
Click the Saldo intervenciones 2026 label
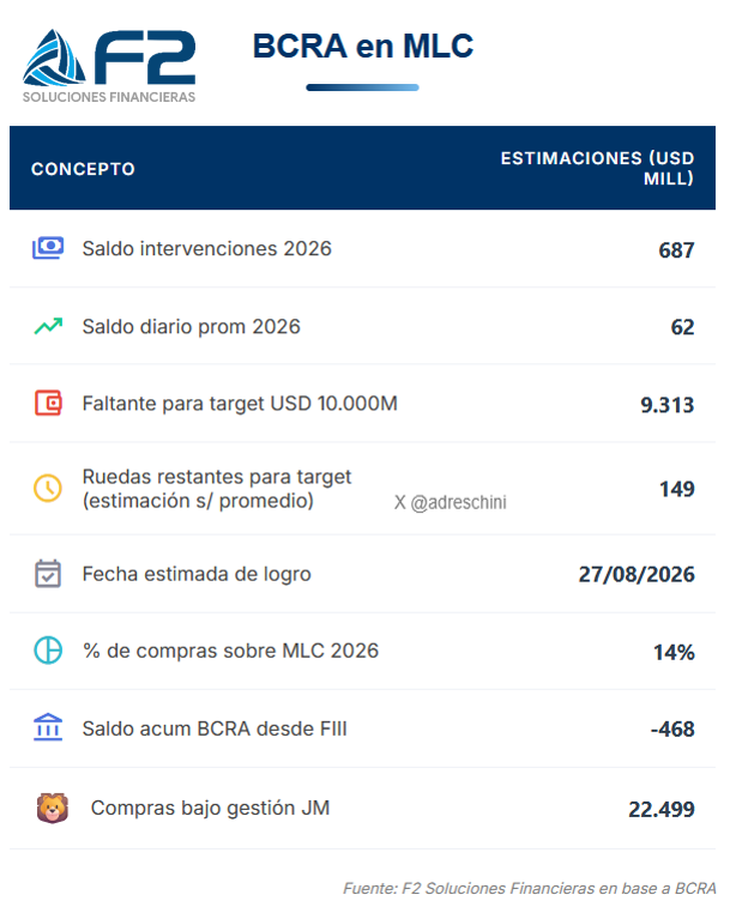pyautogui.click(x=206, y=248)
